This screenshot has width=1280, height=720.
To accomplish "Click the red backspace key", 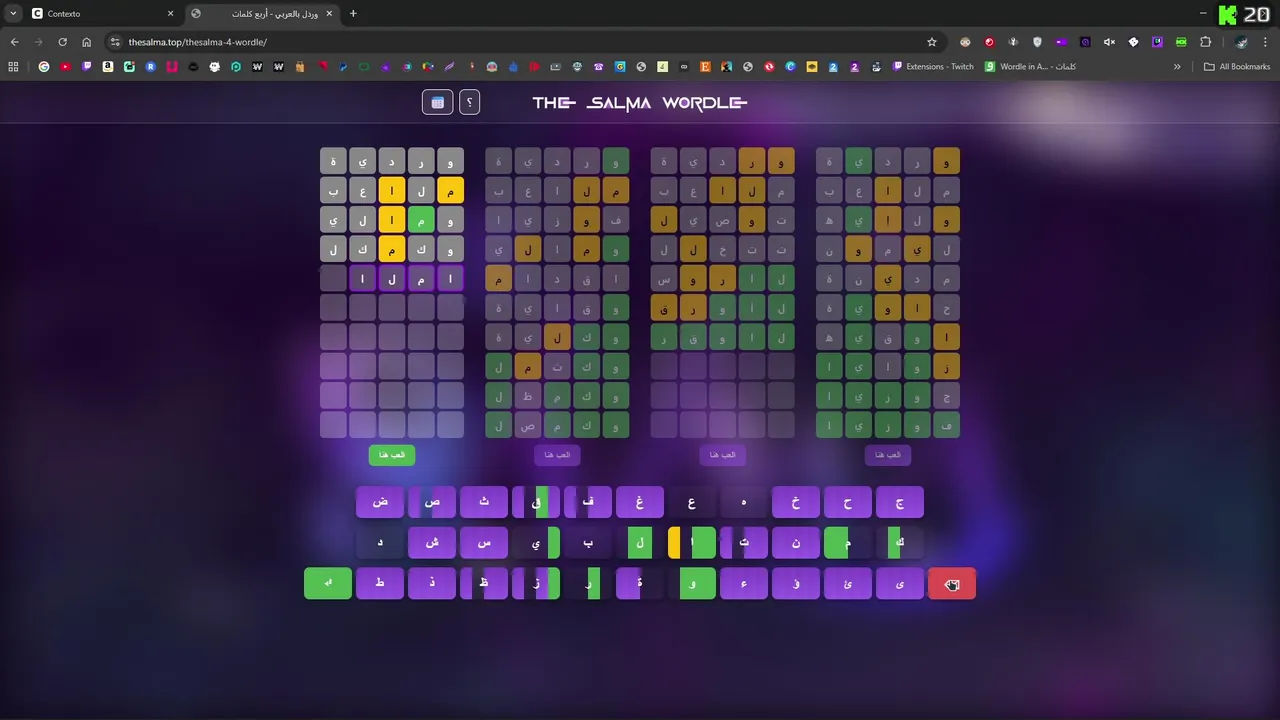I will tap(952, 584).
